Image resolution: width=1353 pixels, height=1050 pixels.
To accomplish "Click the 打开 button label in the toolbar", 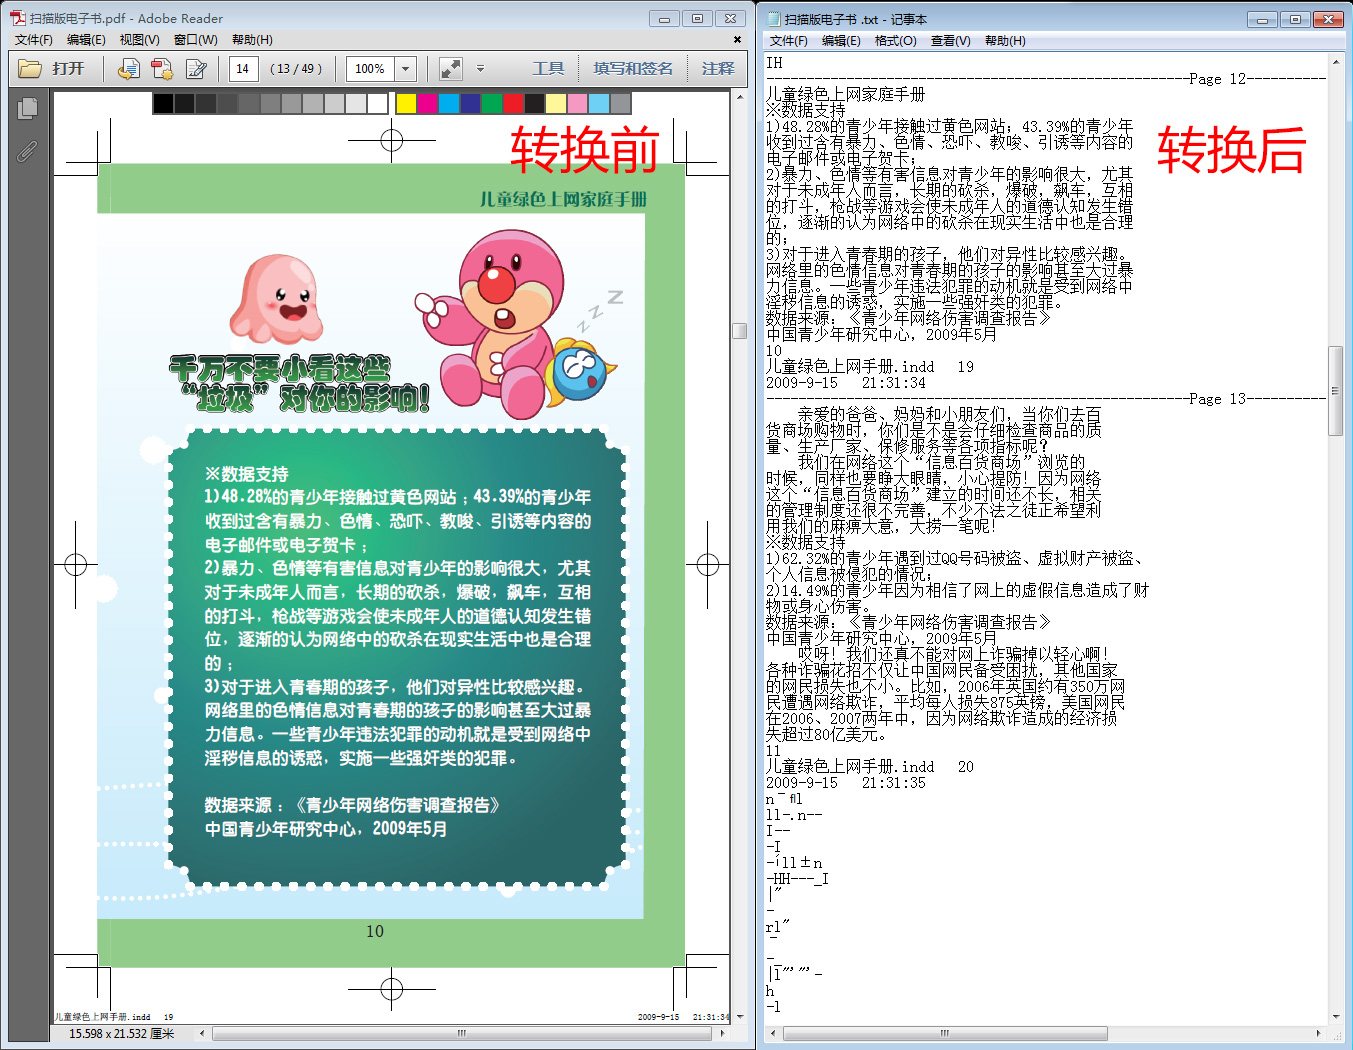I will pyautogui.click(x=69, y=68).
